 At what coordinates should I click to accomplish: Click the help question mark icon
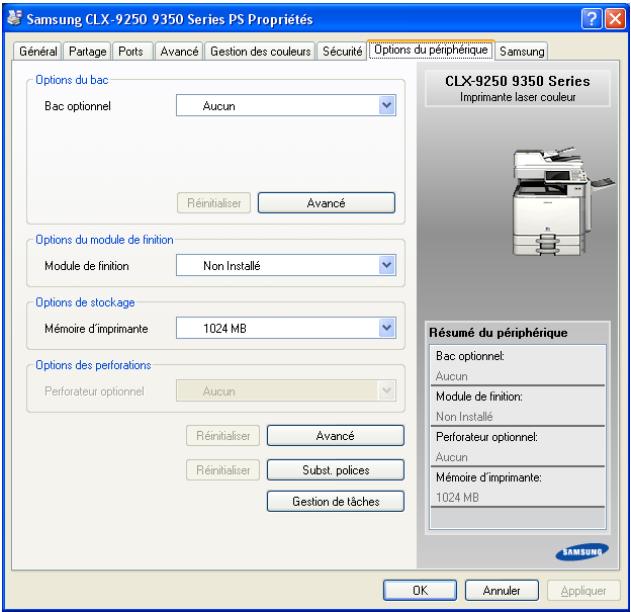pyautogui.click(x=592, y=19)
